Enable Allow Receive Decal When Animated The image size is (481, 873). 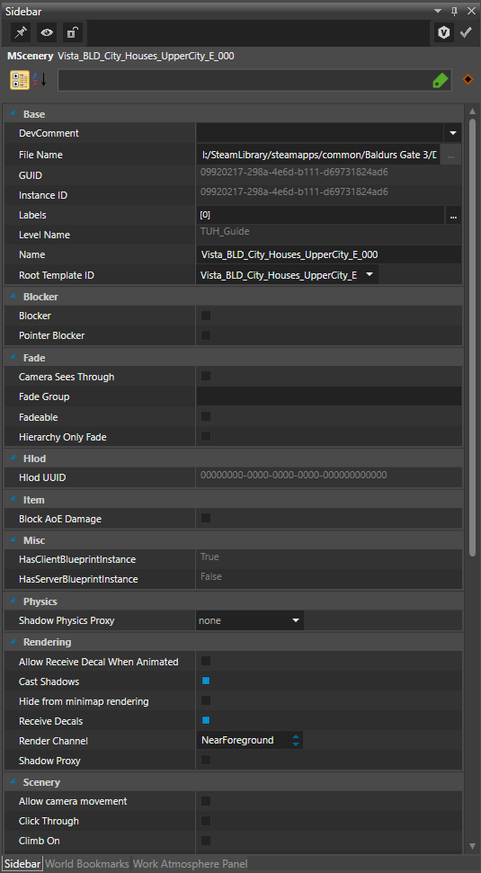coord(206,661)
